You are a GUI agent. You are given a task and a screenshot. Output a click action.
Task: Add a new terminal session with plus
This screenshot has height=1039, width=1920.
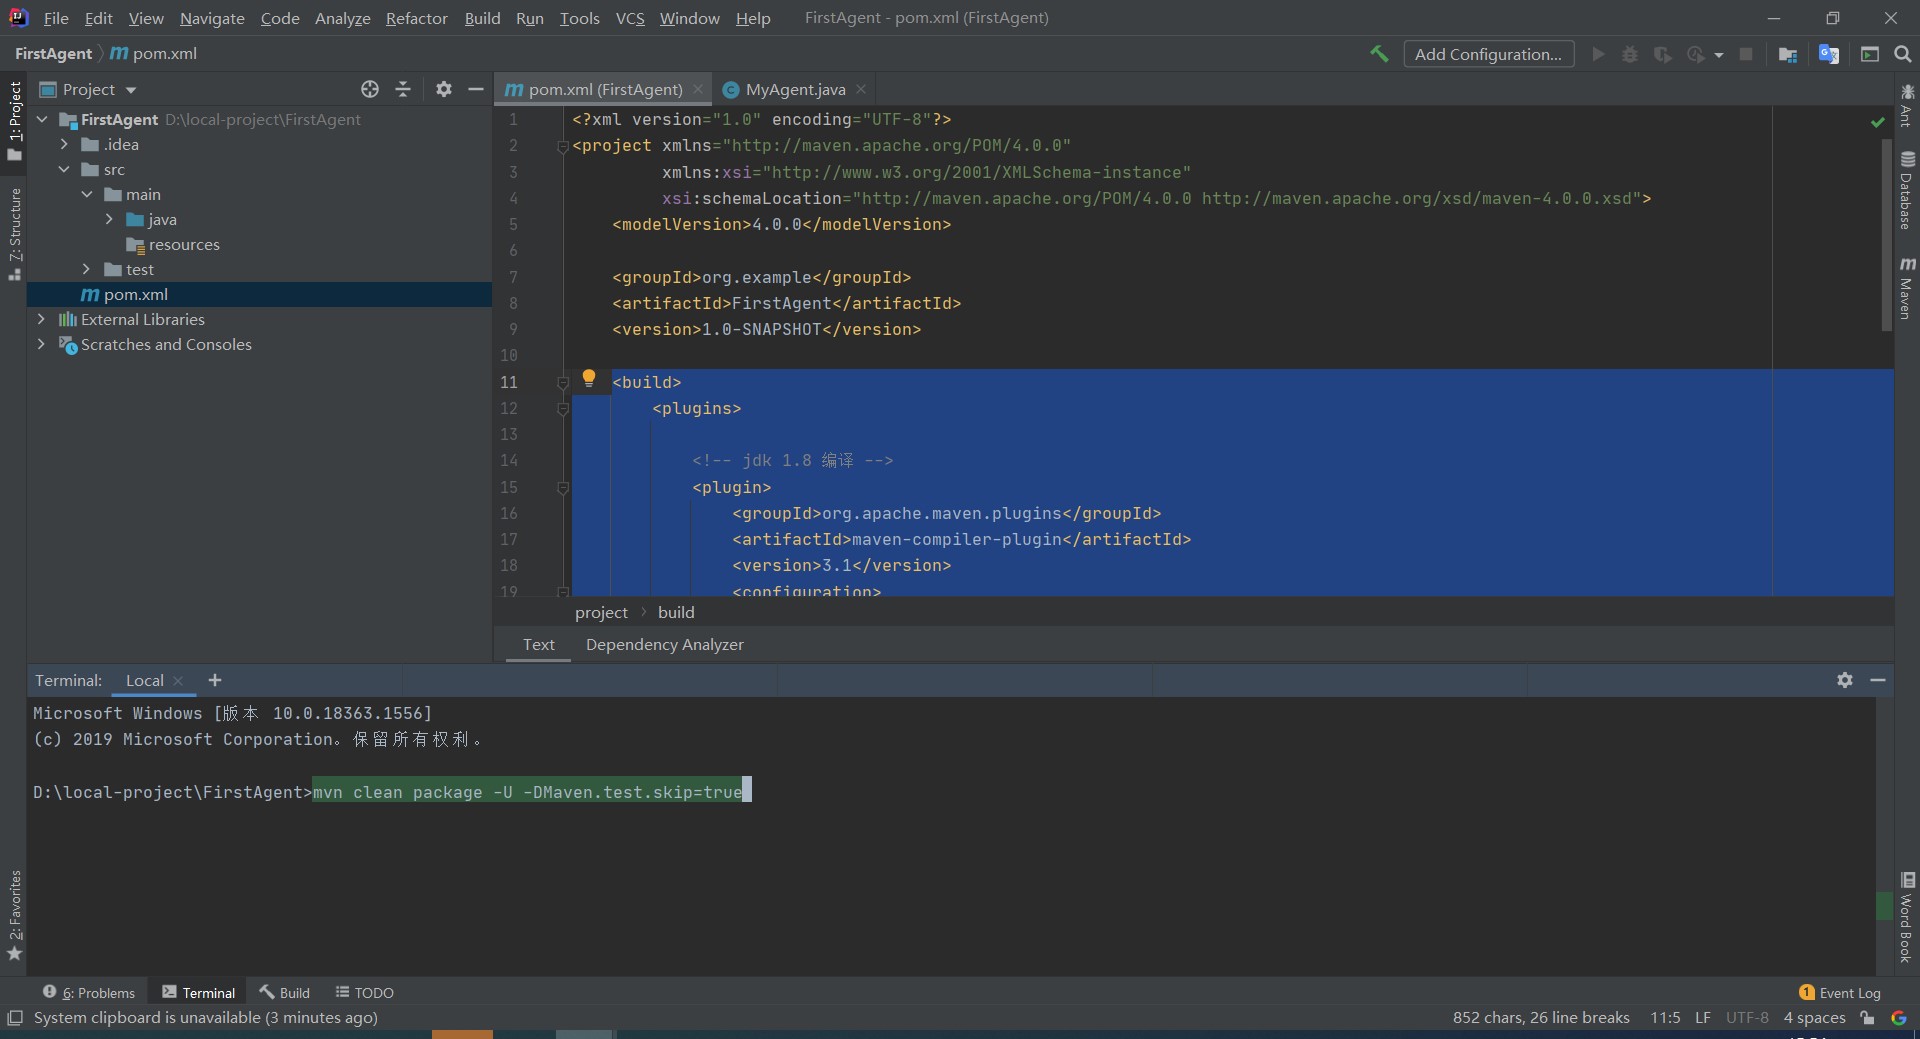click(x=215, y=680)
